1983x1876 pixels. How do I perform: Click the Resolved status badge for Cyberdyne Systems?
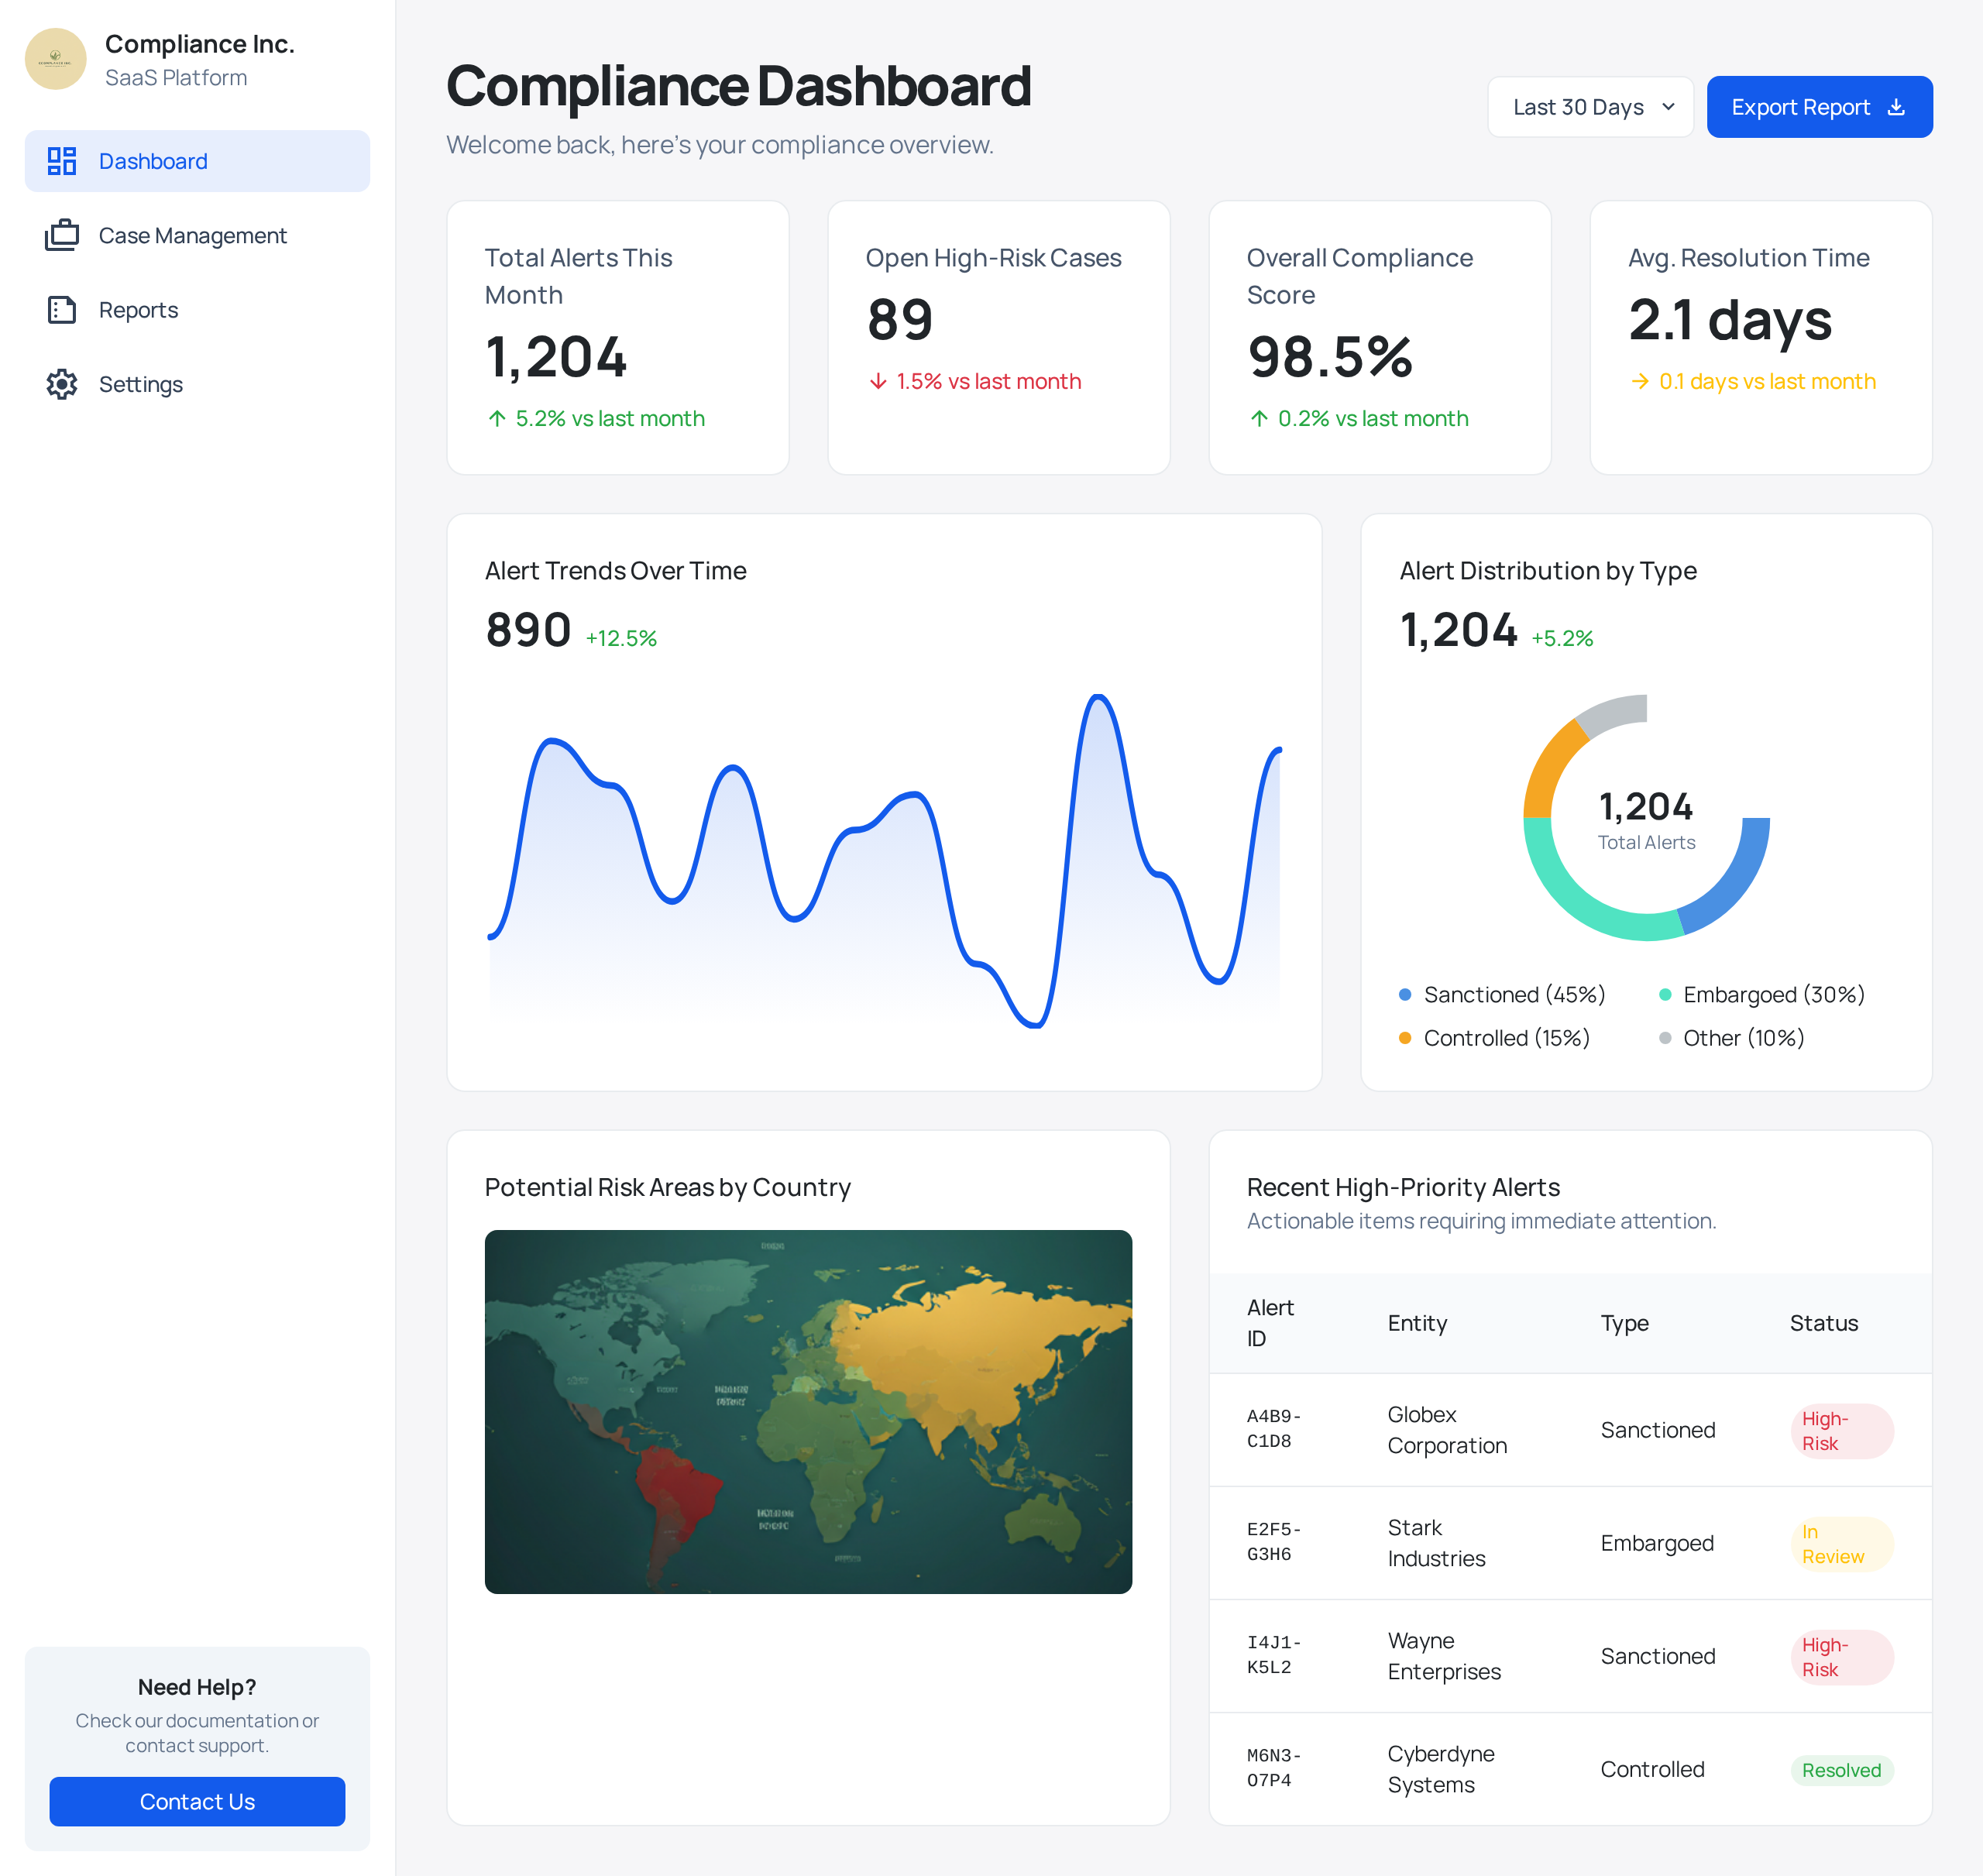[x=1841, y=1770]
